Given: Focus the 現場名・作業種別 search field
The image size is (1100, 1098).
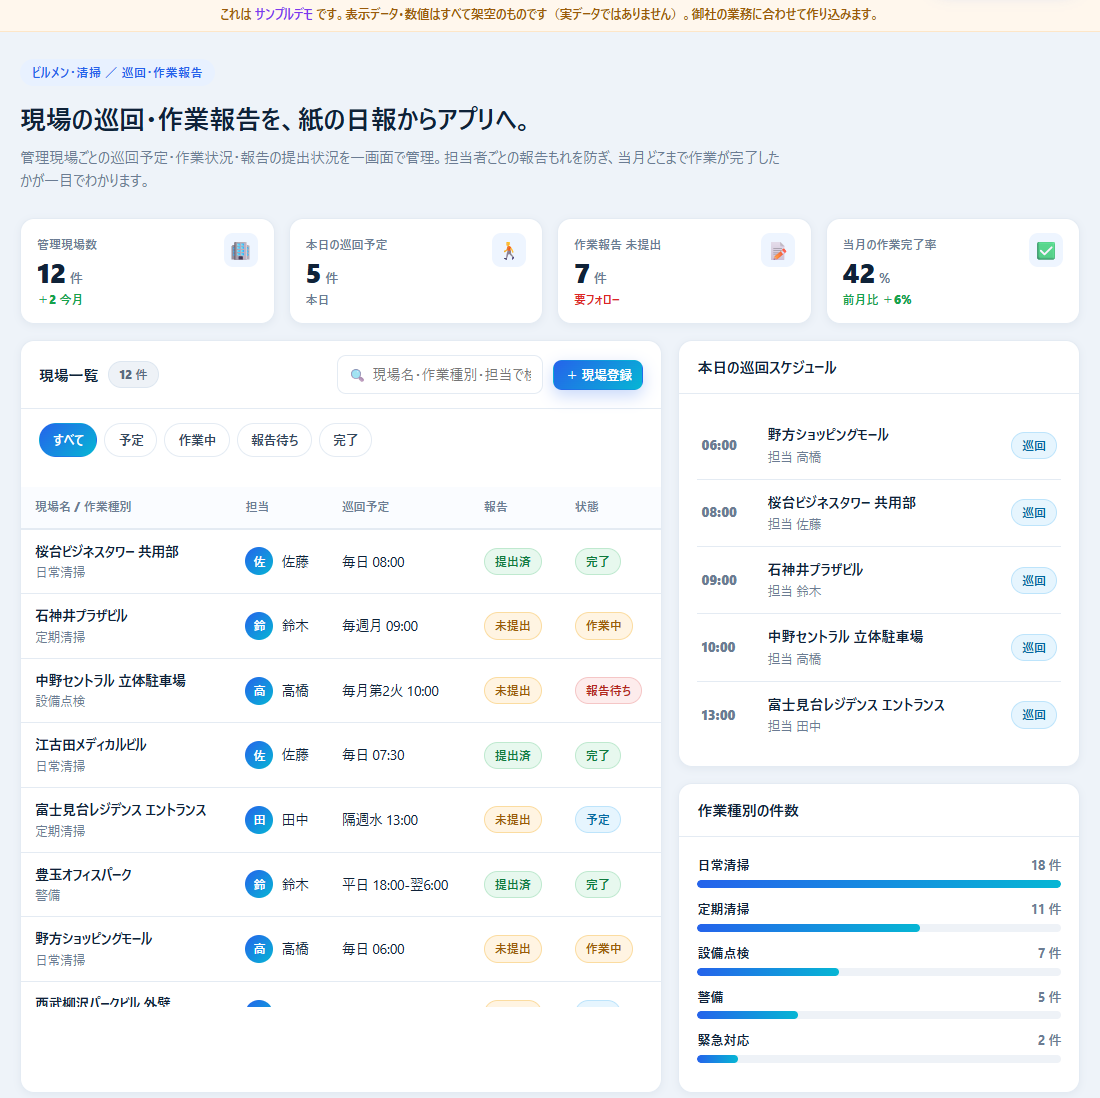Looking at the screenshot, I should [440, 375].
